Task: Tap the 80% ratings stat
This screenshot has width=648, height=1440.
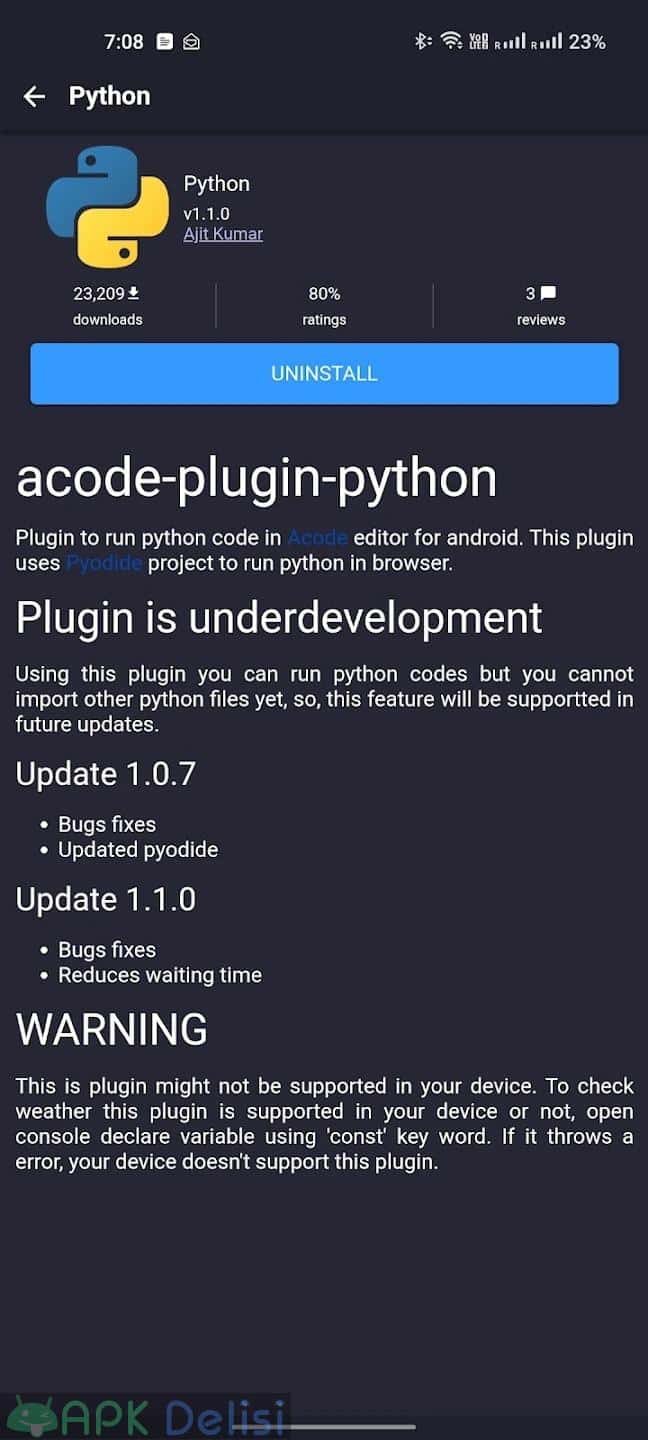Action: pos(324,306)
